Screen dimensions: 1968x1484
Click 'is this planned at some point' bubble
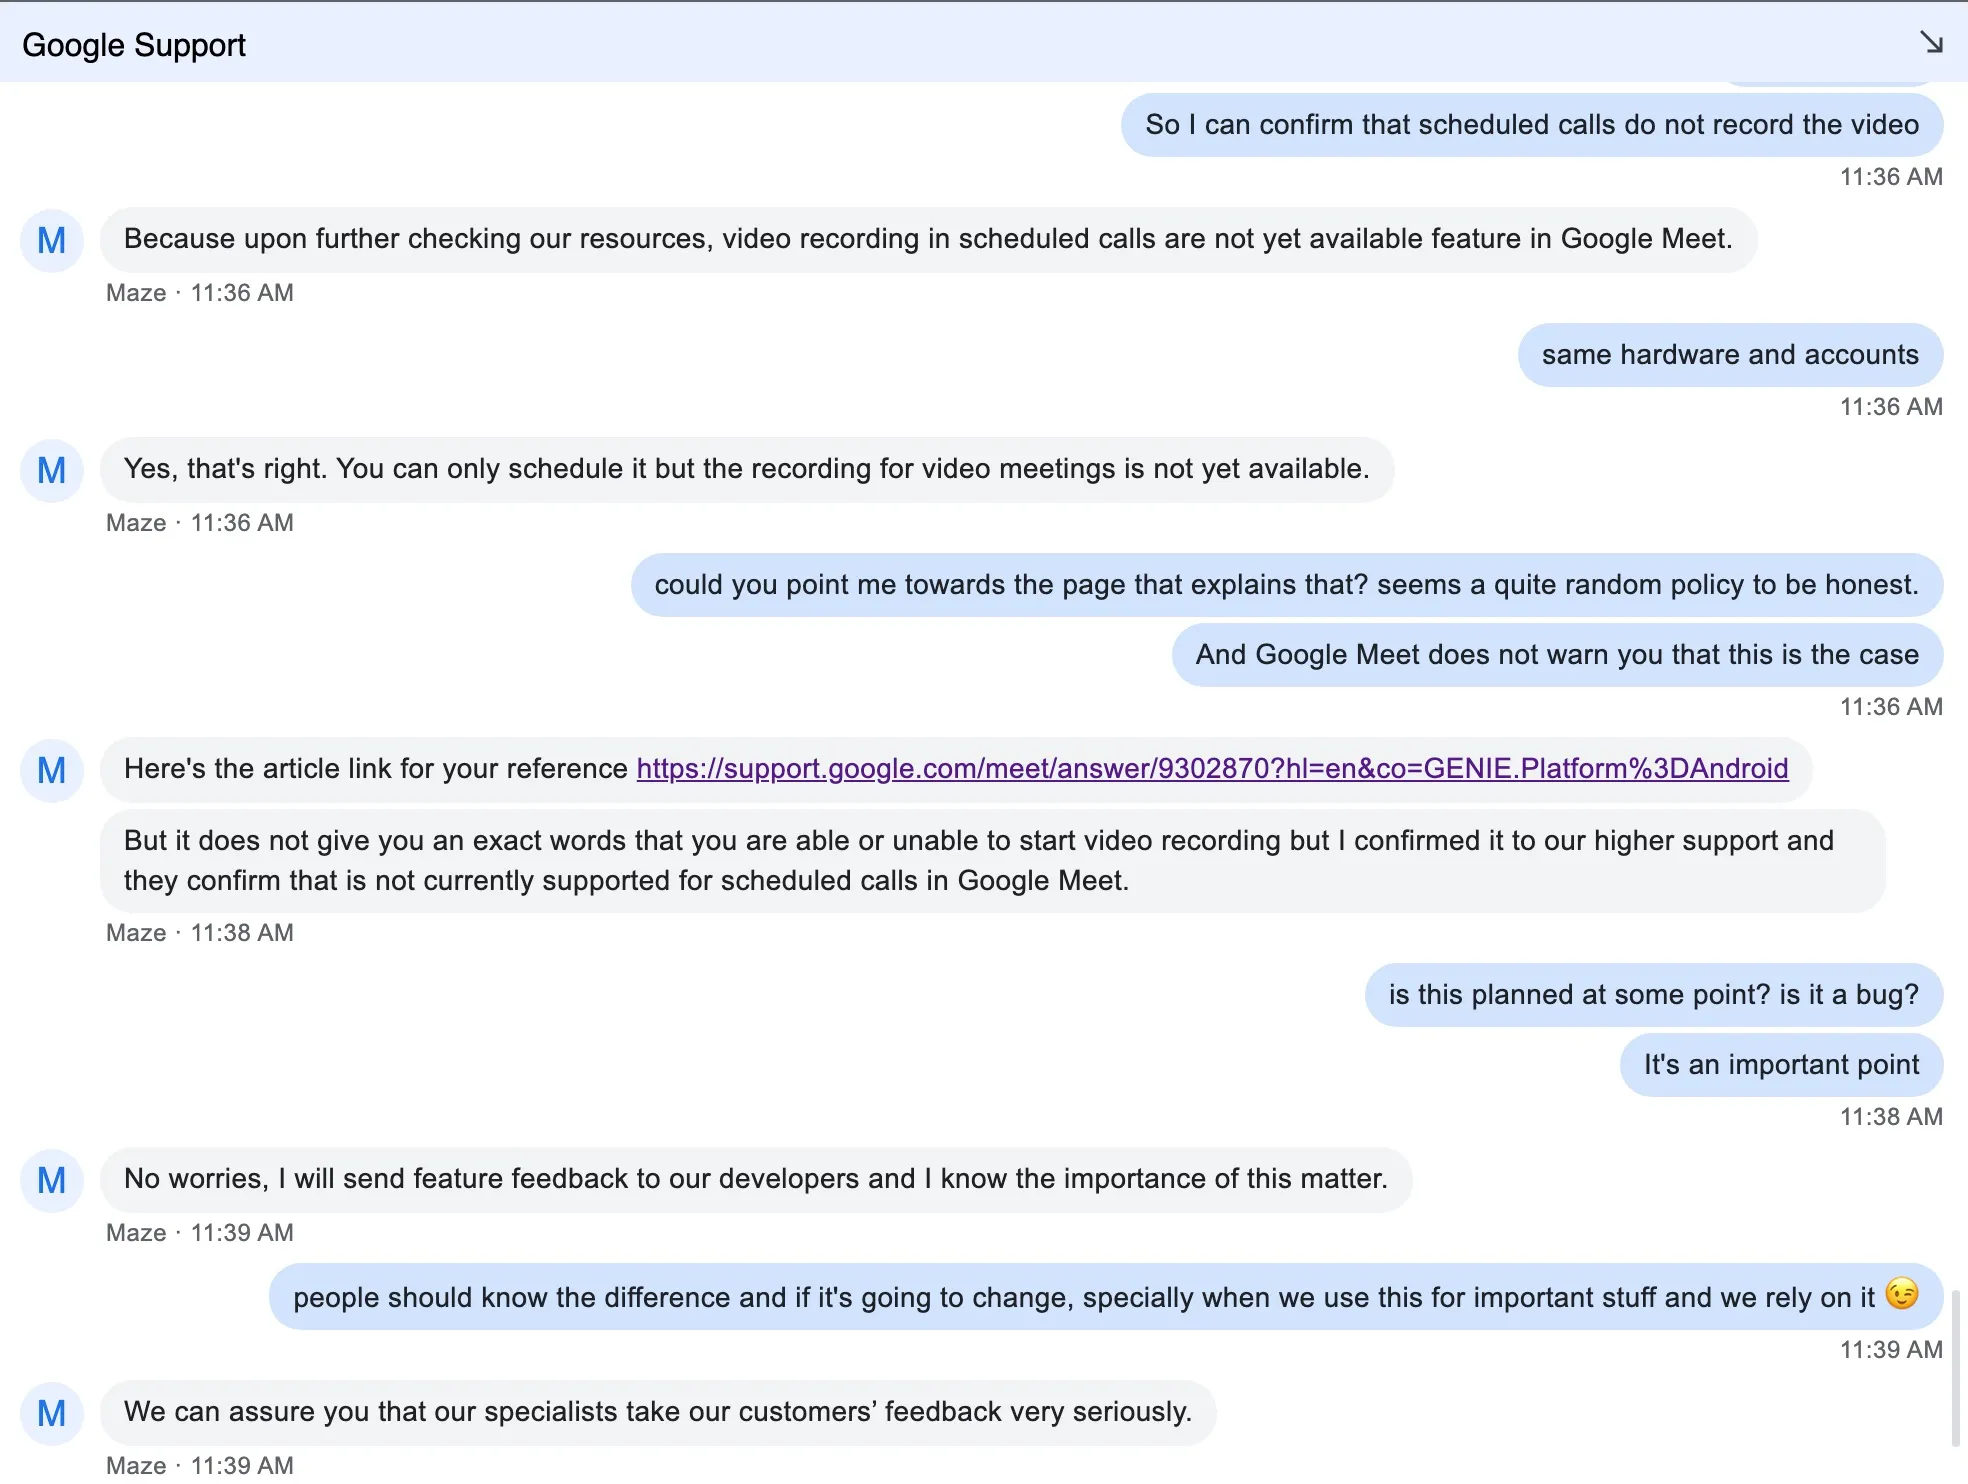pos(1652,995)
